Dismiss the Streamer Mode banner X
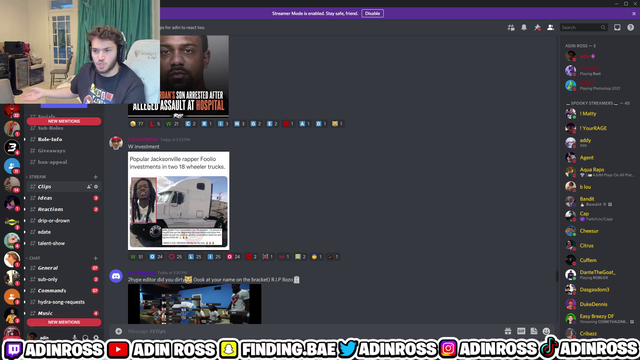 coord(634,13)
